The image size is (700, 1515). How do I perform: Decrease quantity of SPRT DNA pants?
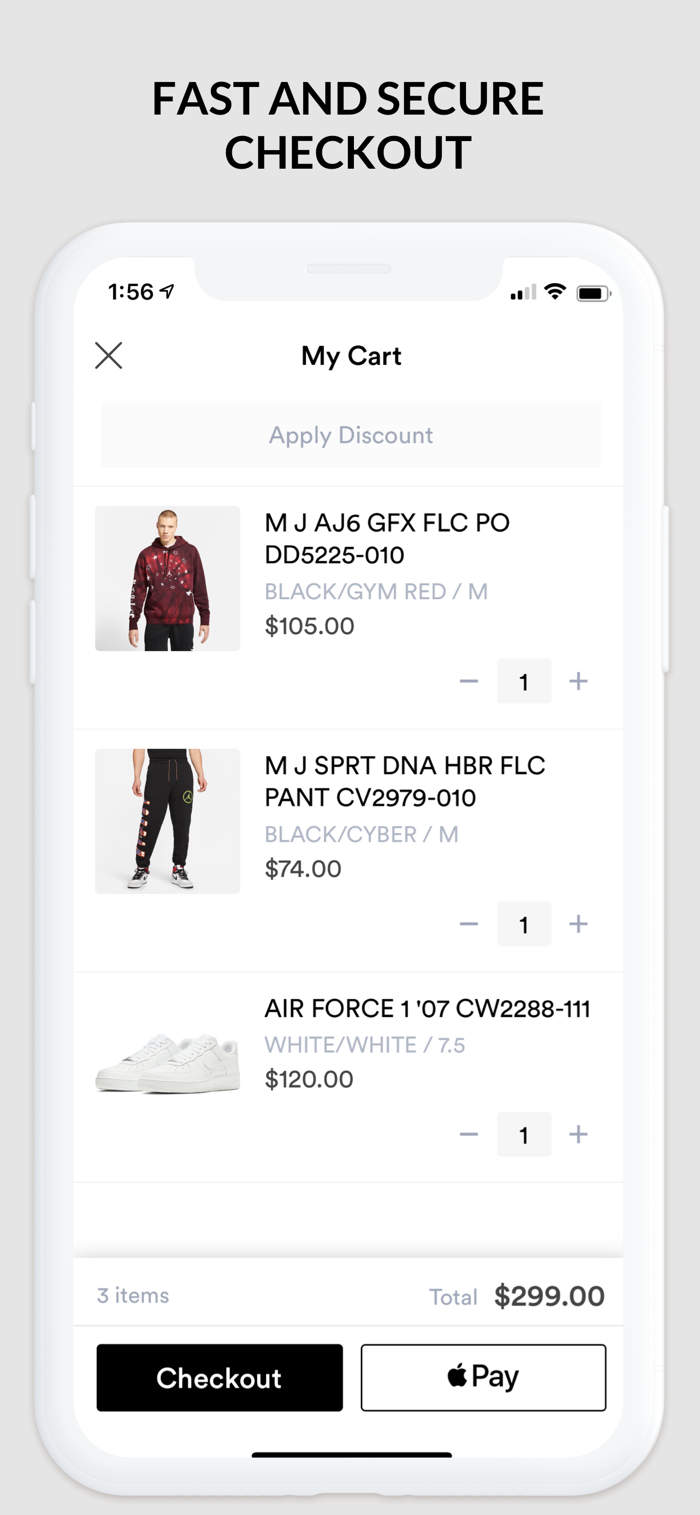click(469, 924)
